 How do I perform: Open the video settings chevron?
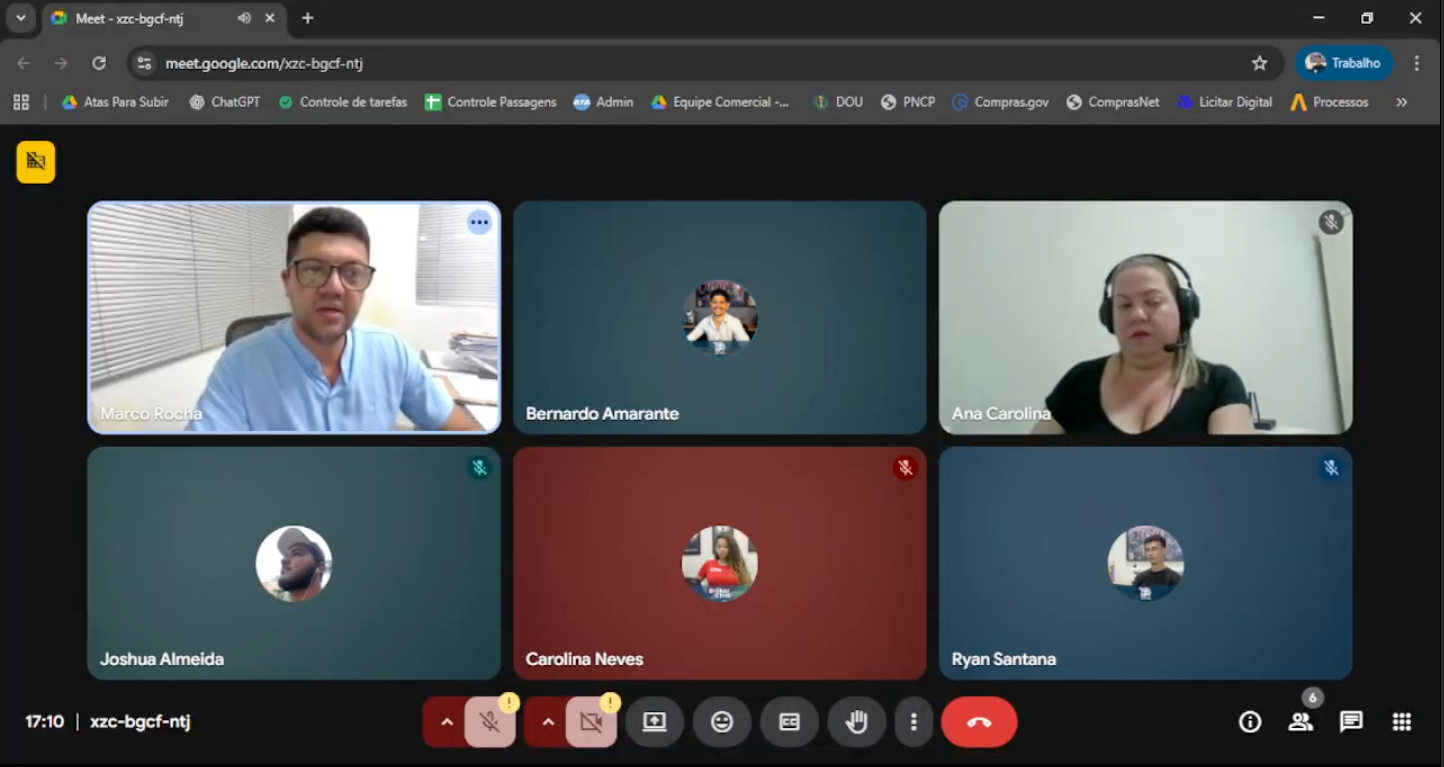click(546, 721)
